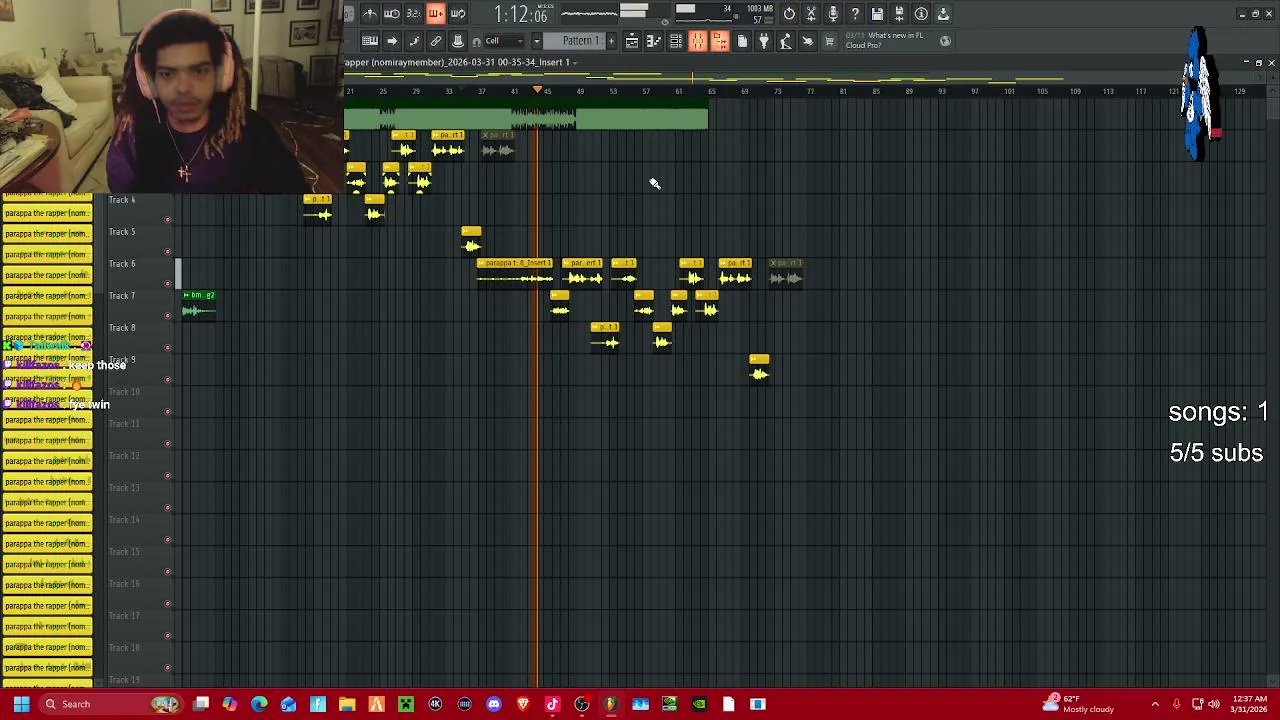
Task: Add new pattern with plus button
Action: [x=611, y=41]
